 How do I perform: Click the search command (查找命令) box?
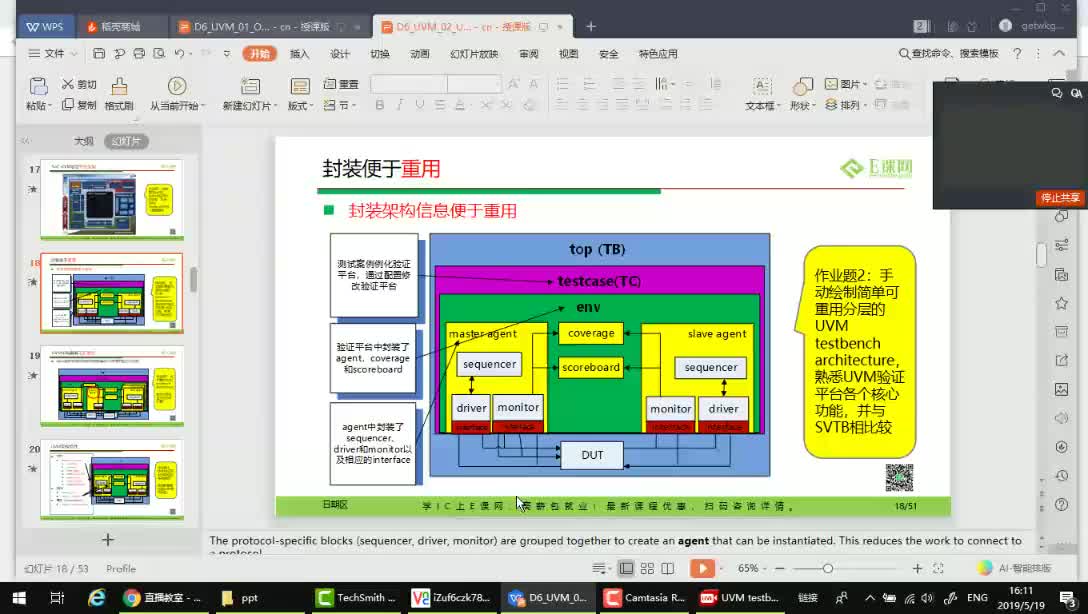click(x=949, y=53)
